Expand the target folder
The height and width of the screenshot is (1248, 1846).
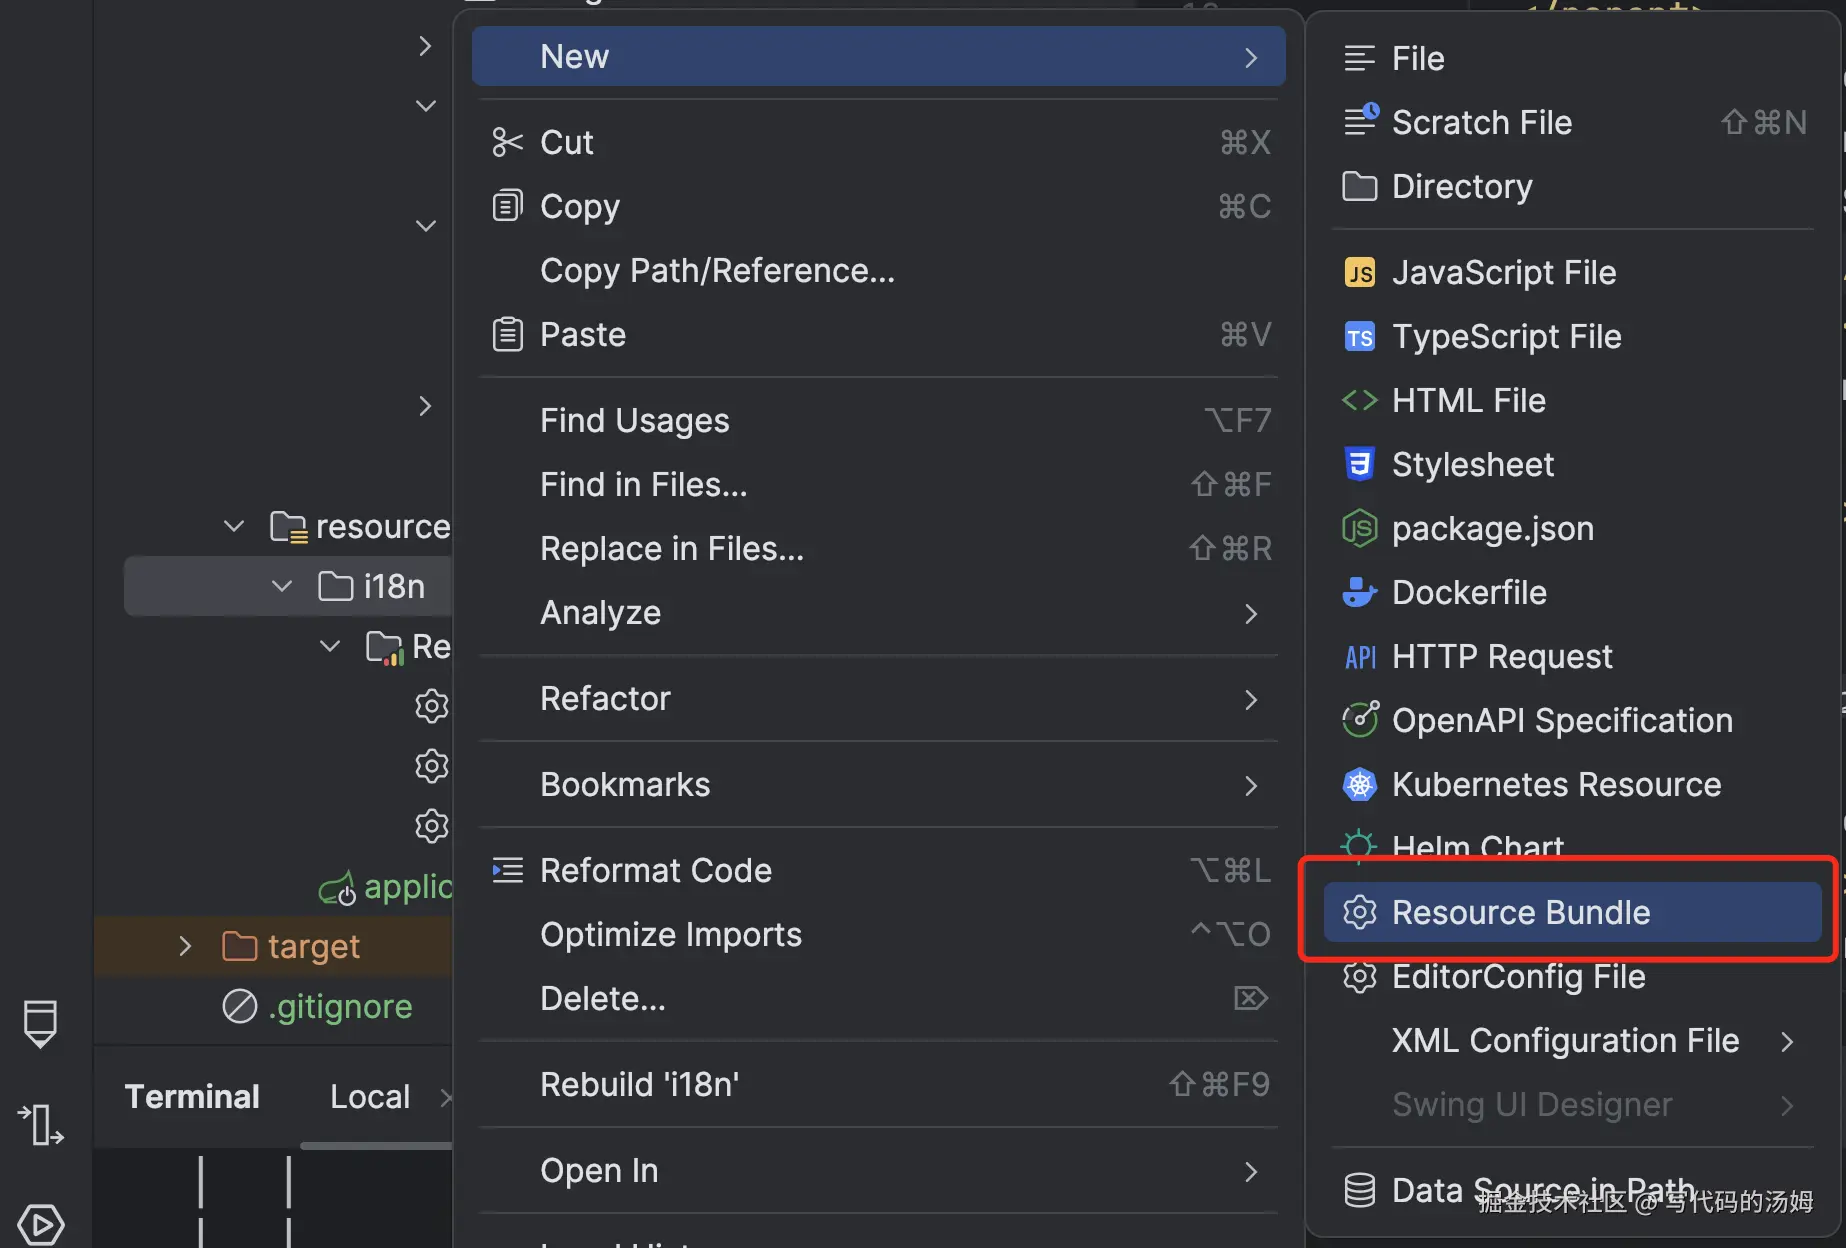(x=185, y=946)
